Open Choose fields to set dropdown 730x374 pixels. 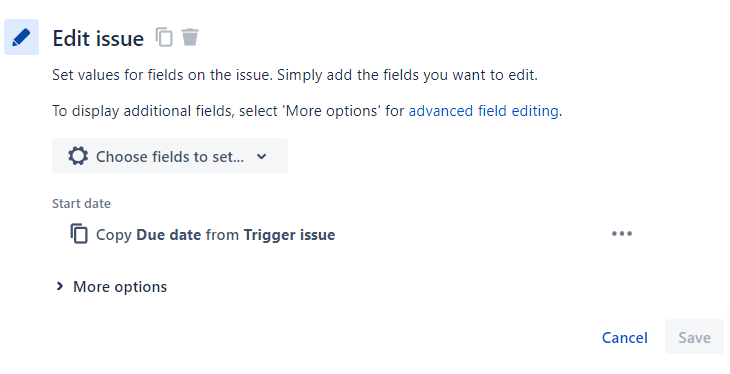coord(170,156)
